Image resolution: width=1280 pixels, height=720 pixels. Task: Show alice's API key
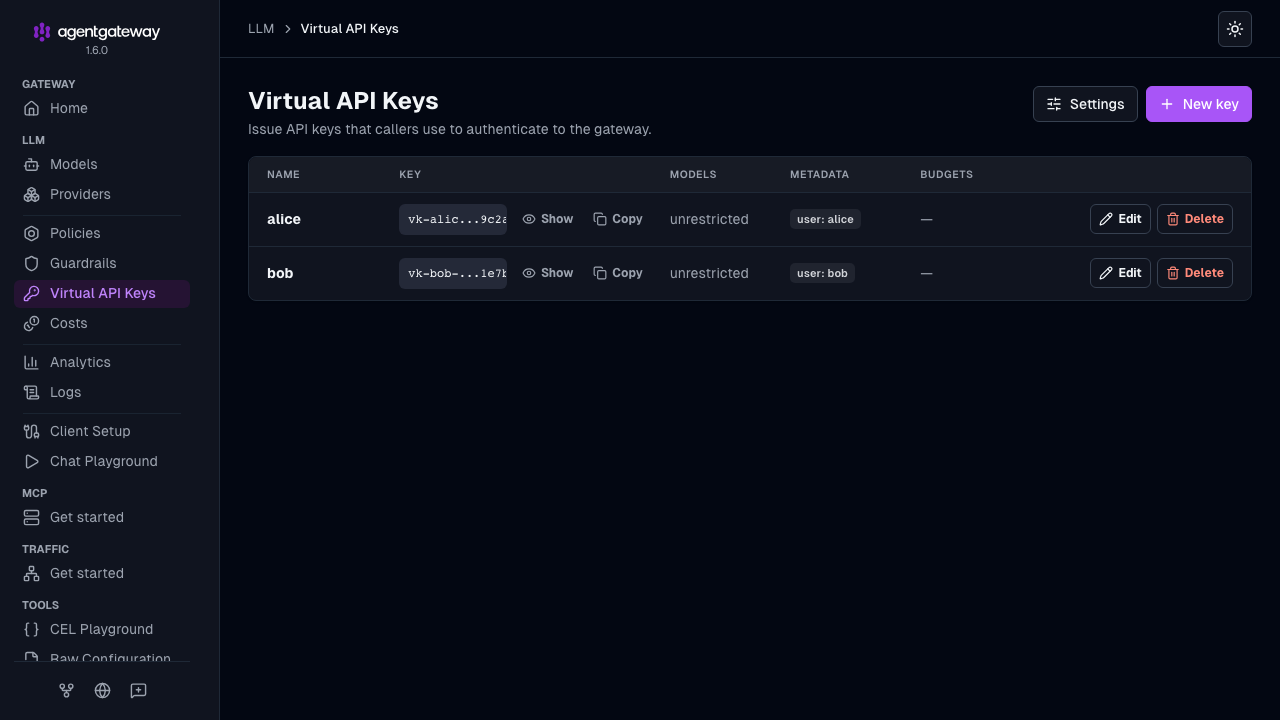[548, 219]
